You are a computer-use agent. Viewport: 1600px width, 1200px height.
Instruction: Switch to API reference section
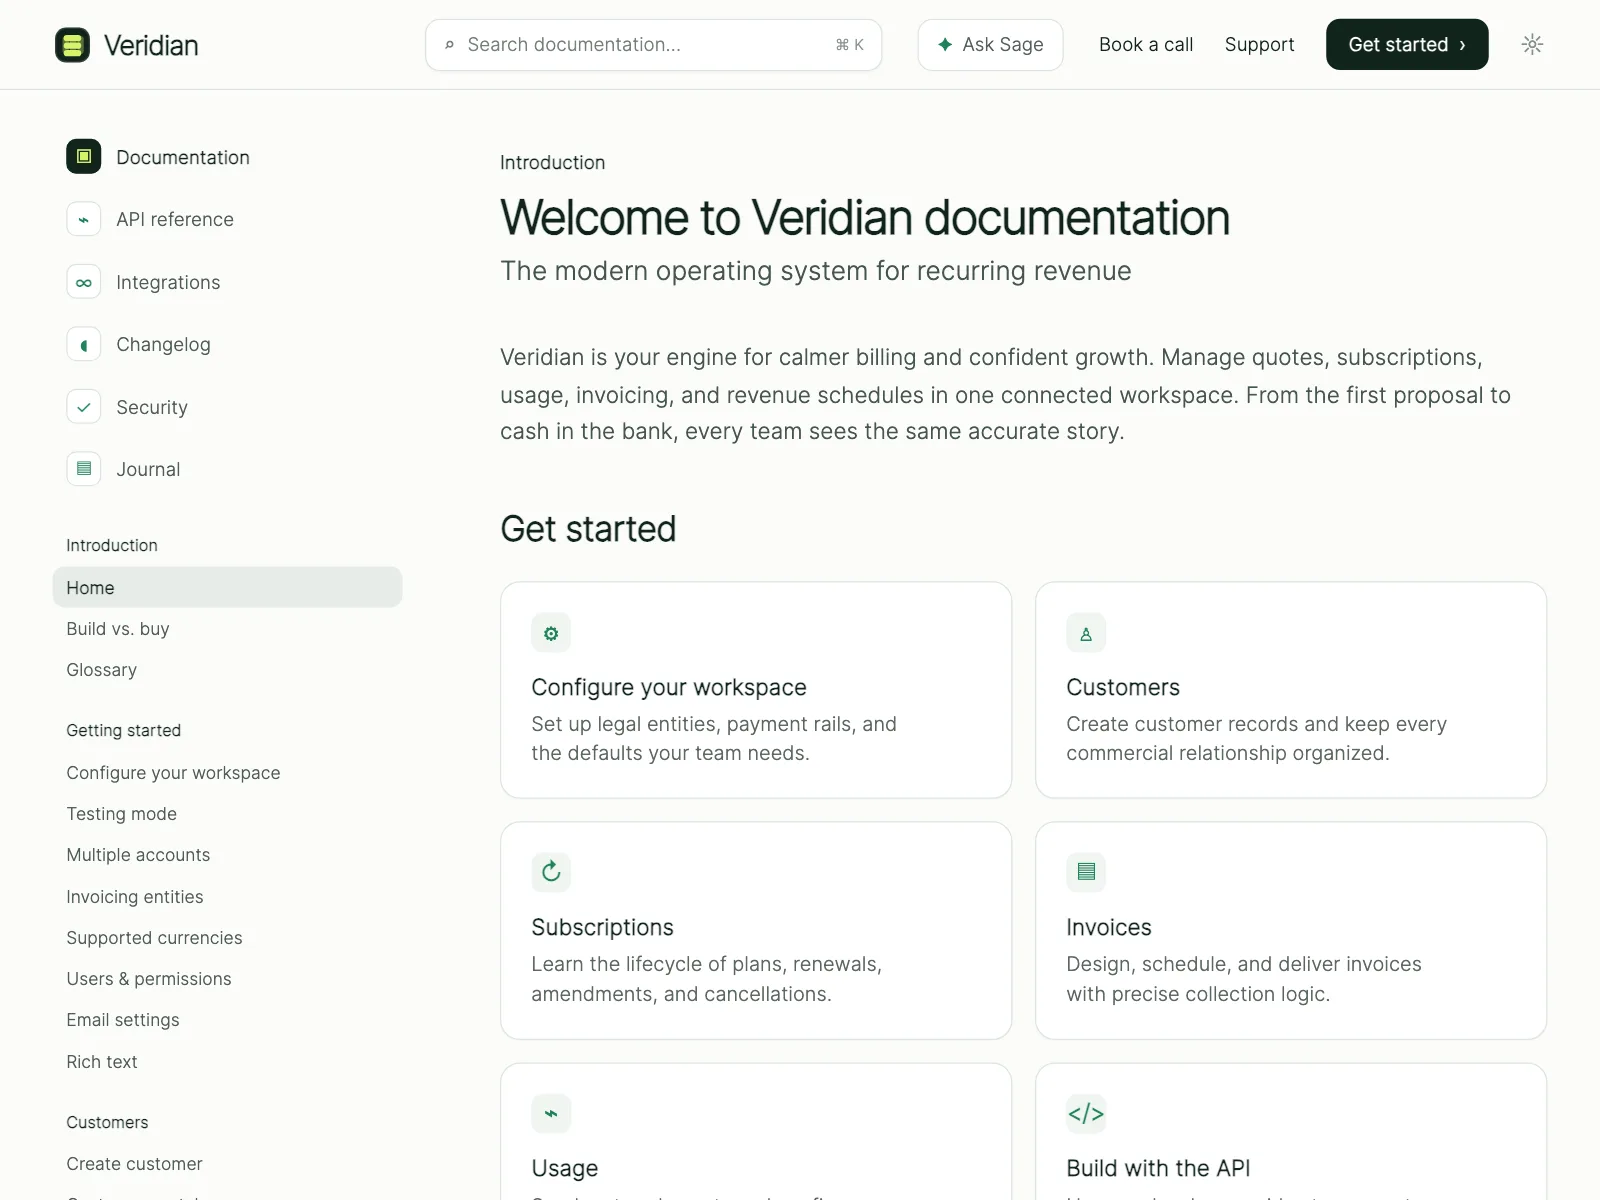coord(174,219)
